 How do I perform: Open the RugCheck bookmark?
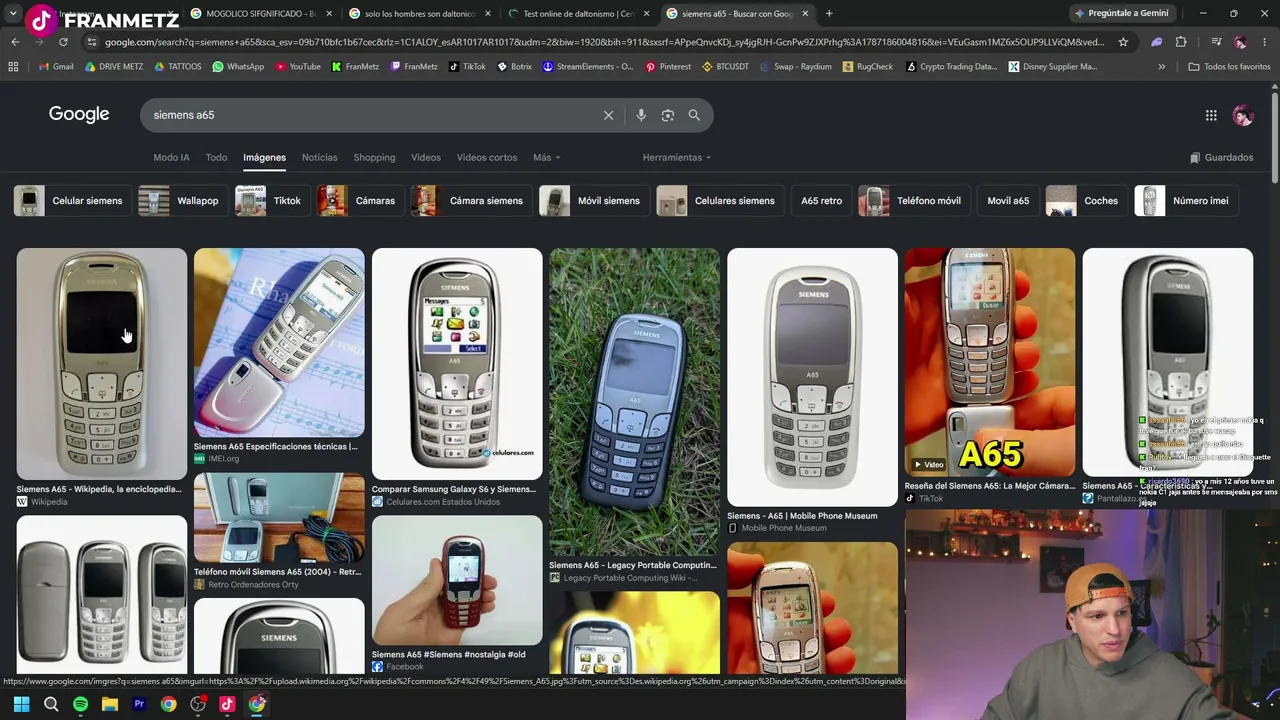click(869, 67)
